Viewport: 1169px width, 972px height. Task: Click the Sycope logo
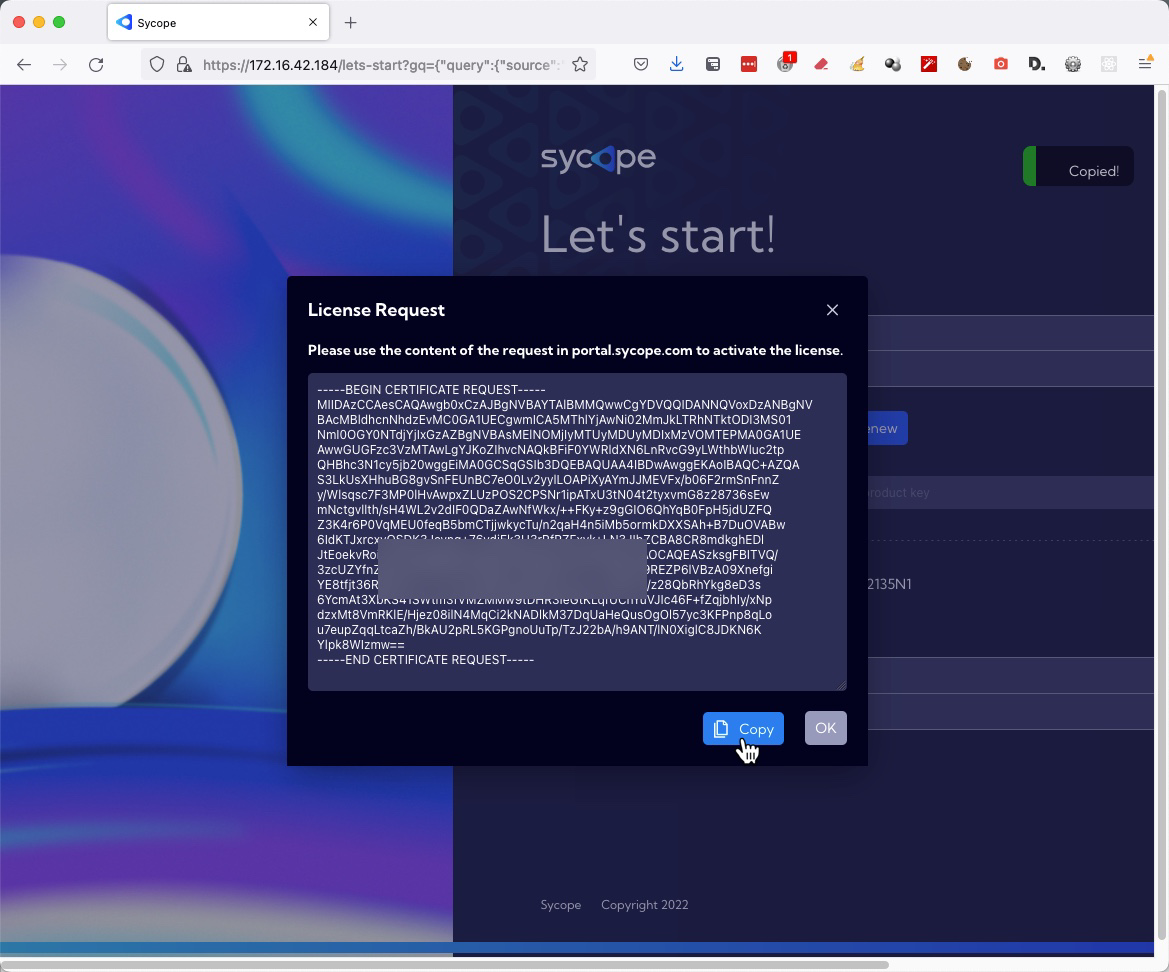598,158
